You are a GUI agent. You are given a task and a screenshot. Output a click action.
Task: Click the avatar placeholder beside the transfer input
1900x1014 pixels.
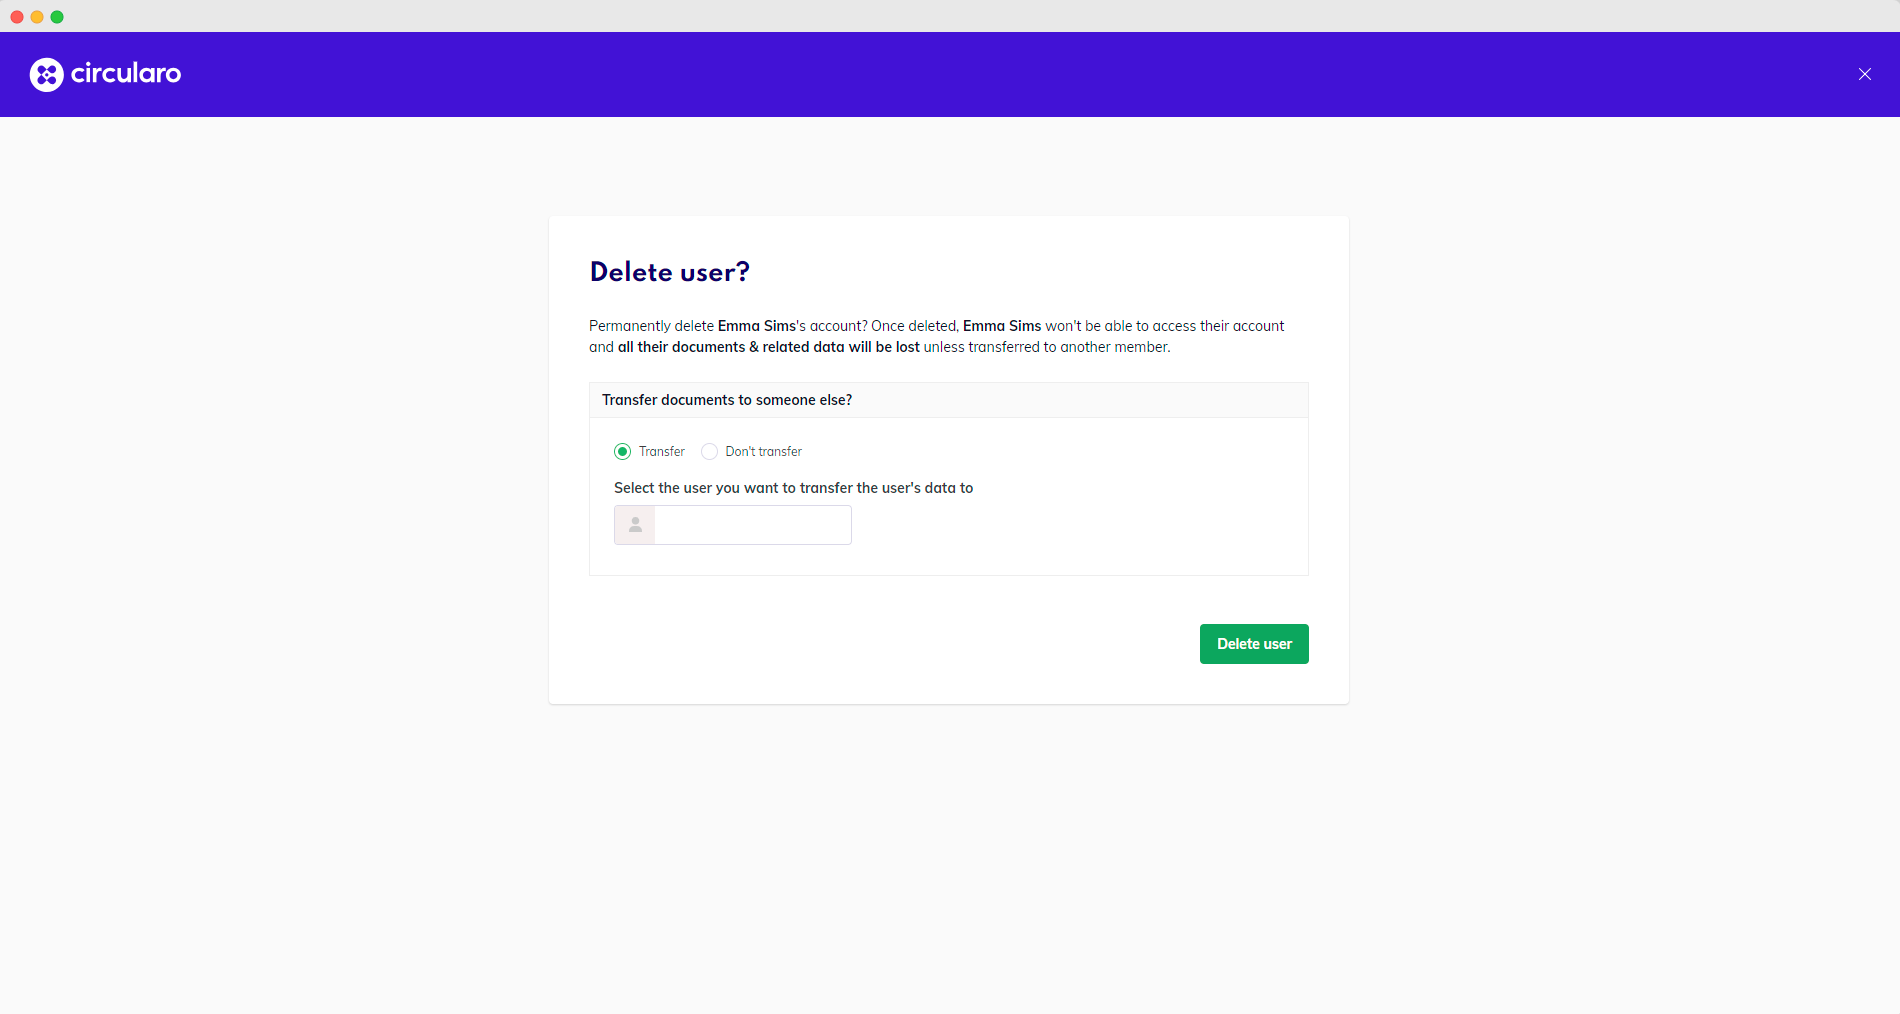(634, 524)
